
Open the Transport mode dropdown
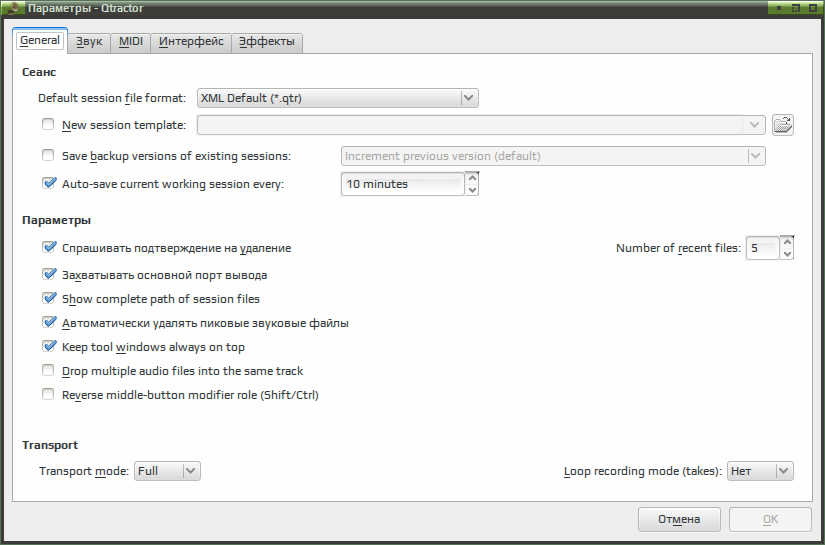coord(167,471)
